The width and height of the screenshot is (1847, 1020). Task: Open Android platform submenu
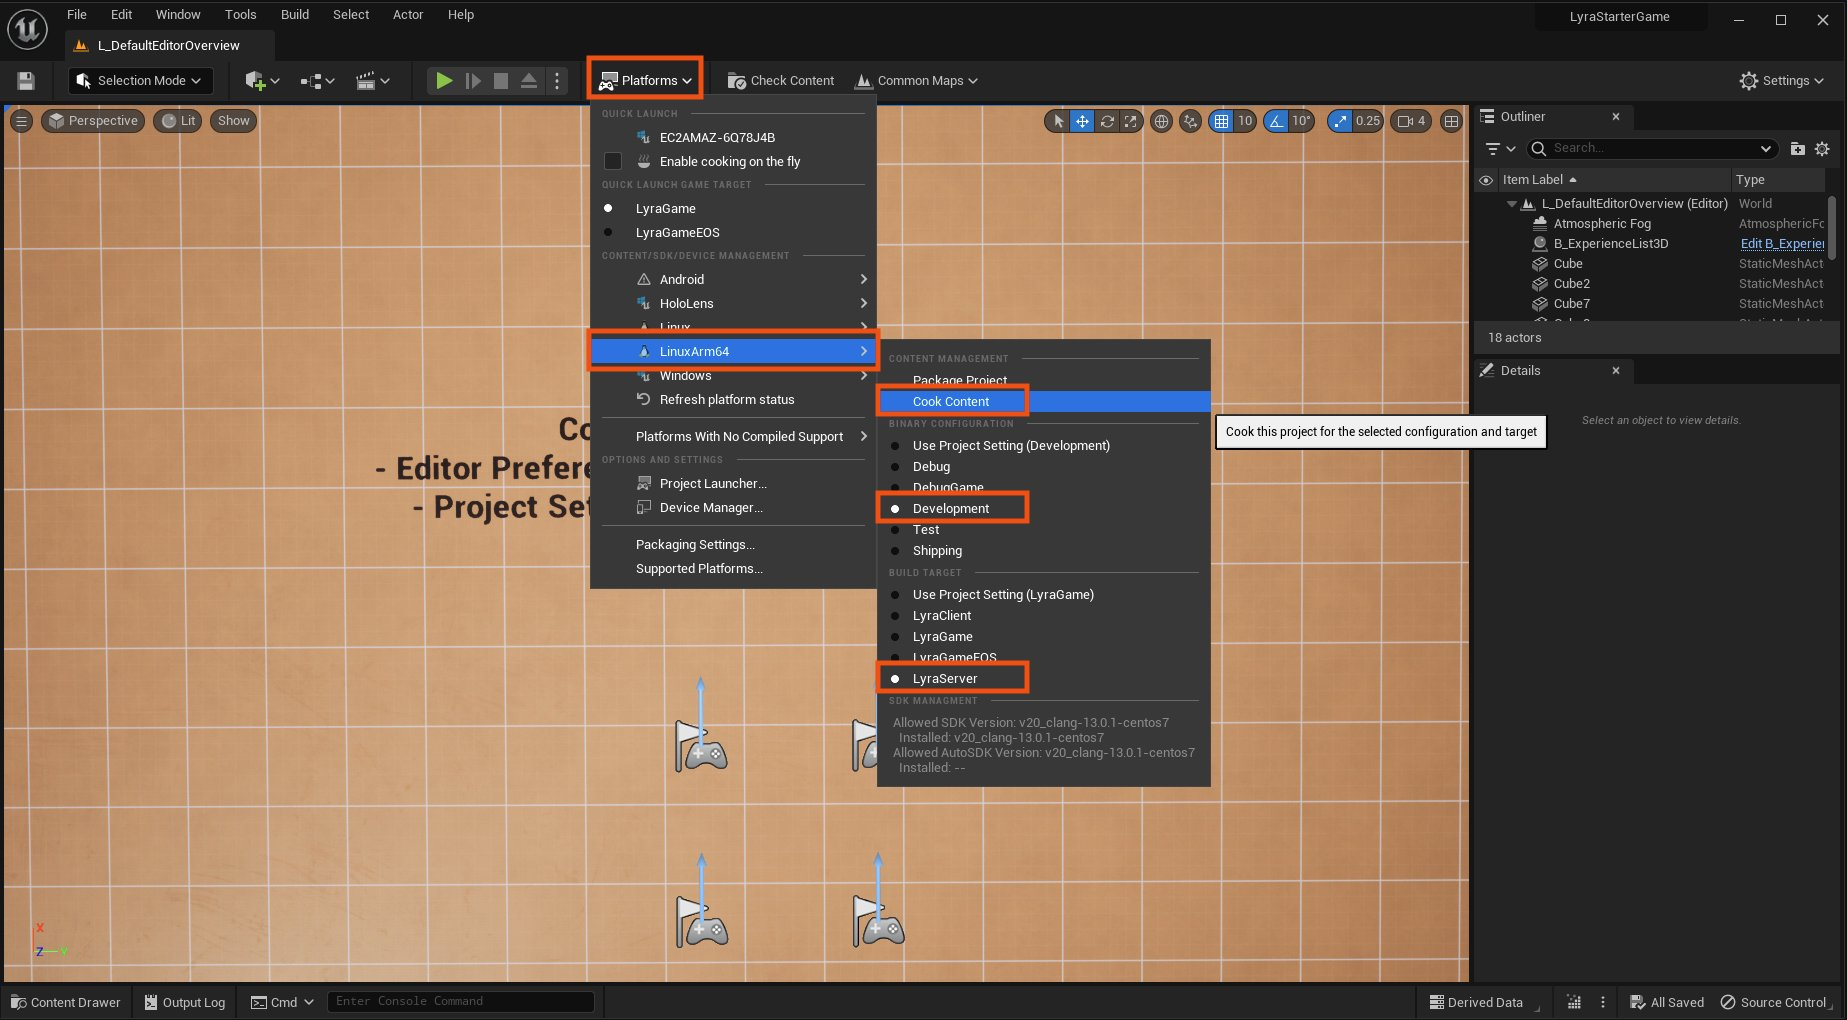tap(733, 280)
